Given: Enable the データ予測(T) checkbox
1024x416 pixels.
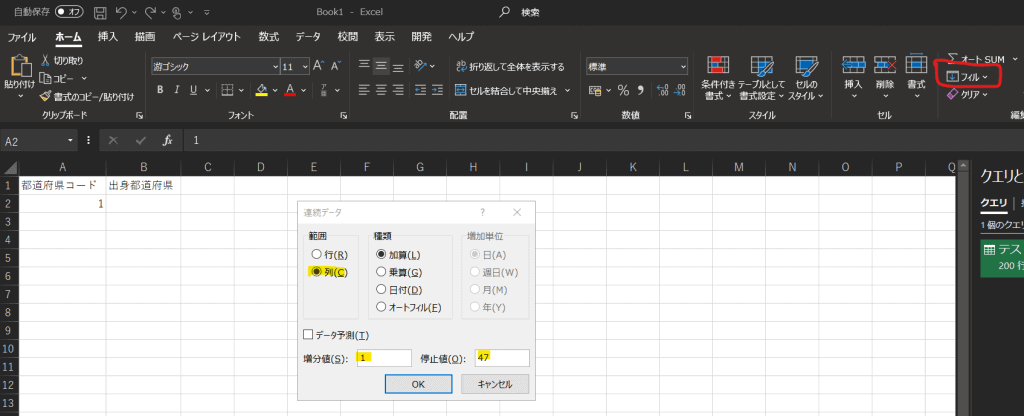Looking at the screenshot, I should pyautogui.click(x=308, y=335).
